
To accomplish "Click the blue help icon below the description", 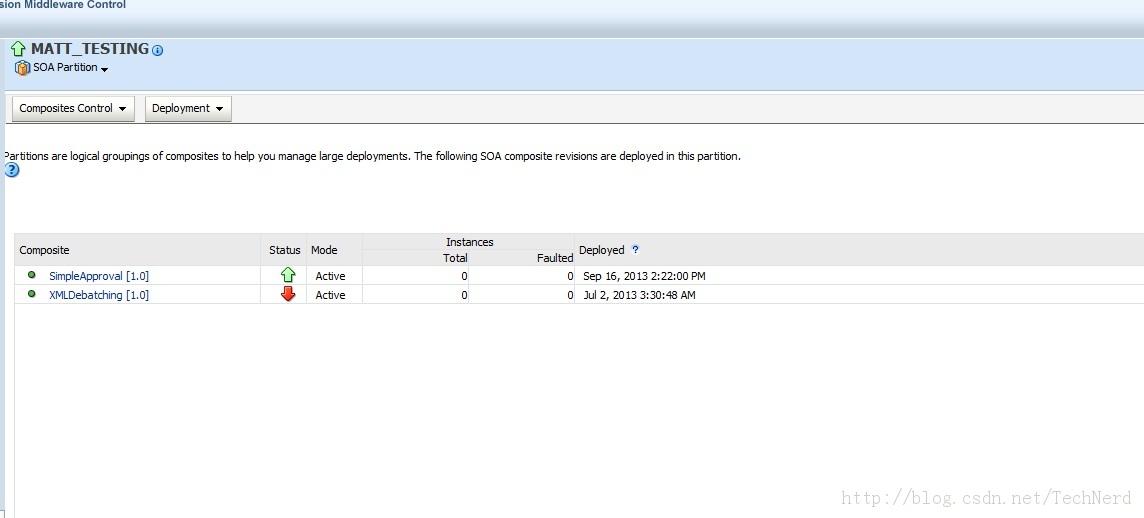I will point(12,170).
